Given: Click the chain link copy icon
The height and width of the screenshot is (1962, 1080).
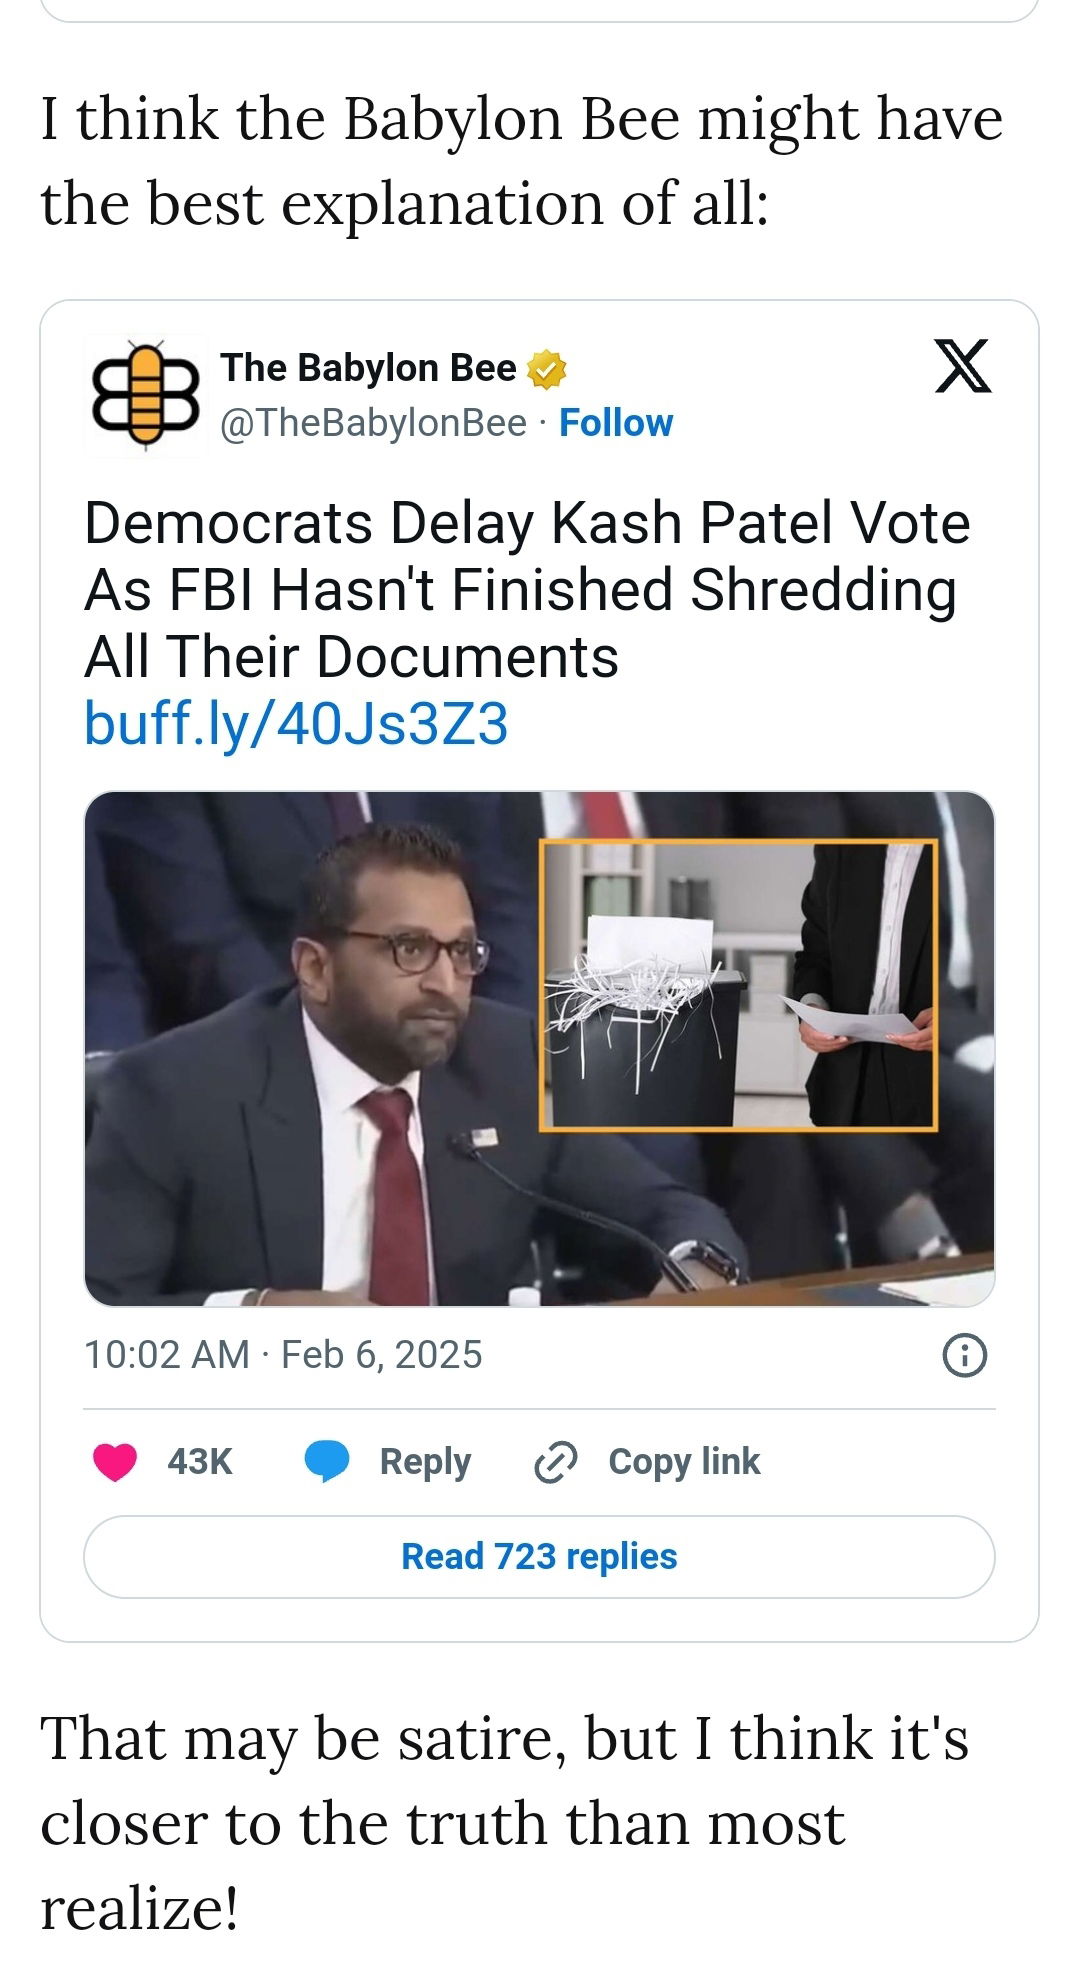Looking at the screenshot, I should [555, 1462].
